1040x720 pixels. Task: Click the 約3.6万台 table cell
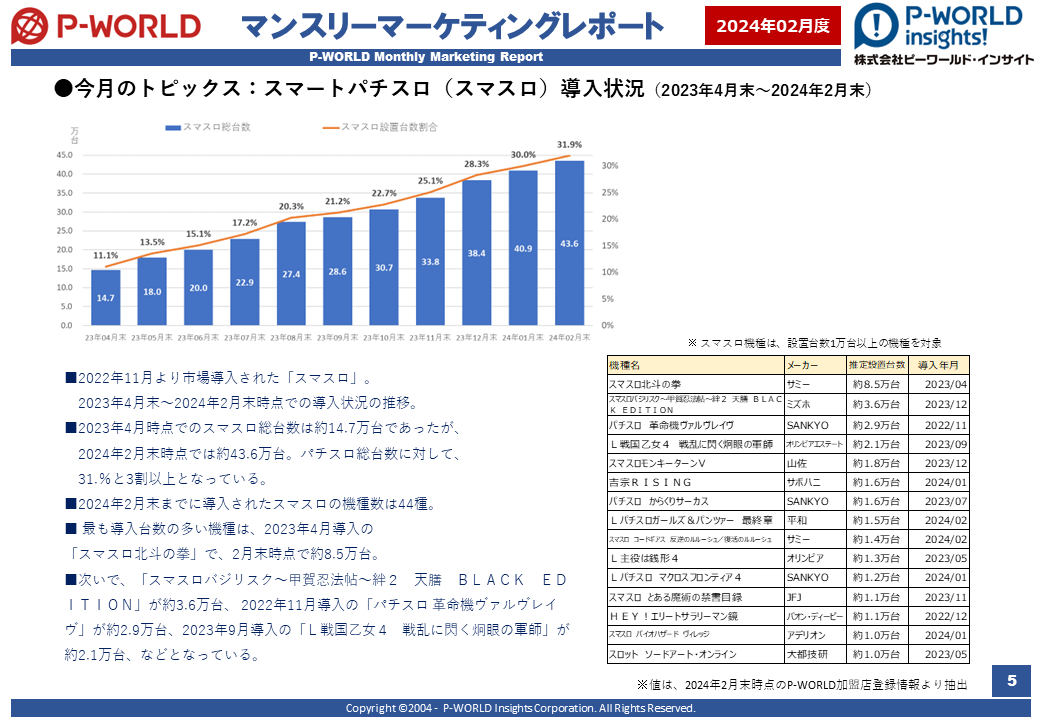tap(876, 404)
